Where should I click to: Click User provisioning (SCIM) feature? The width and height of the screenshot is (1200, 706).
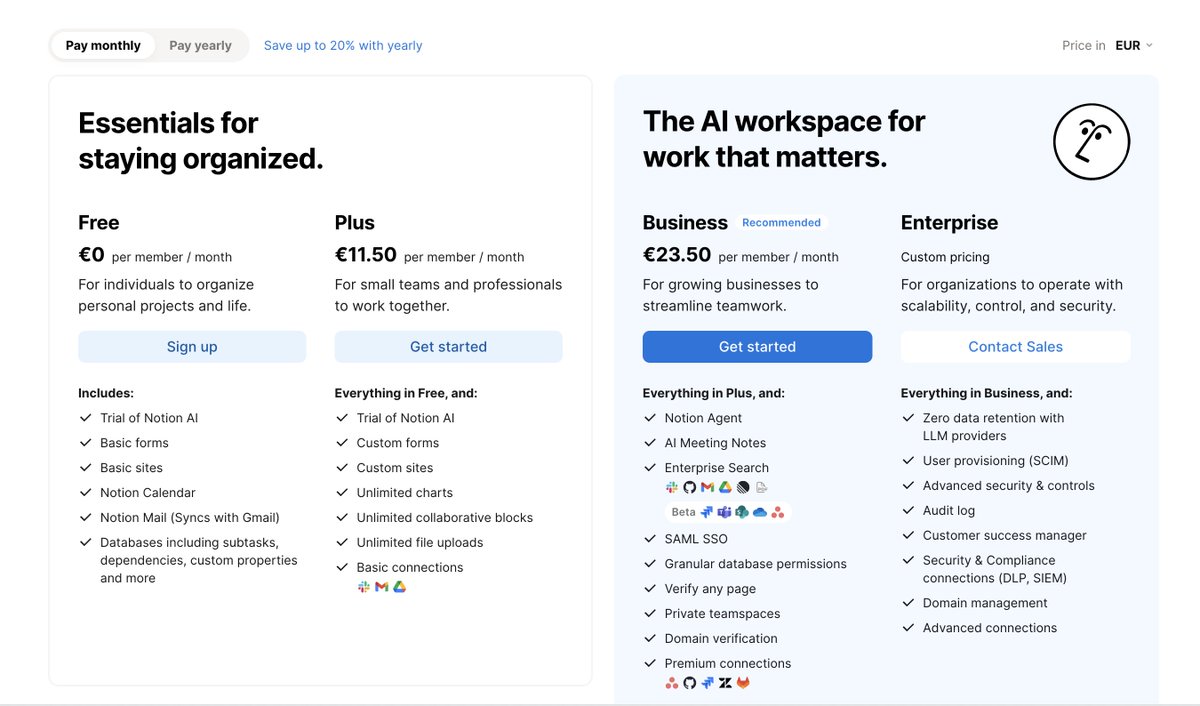pyautogui.click(x=996, y=461)
